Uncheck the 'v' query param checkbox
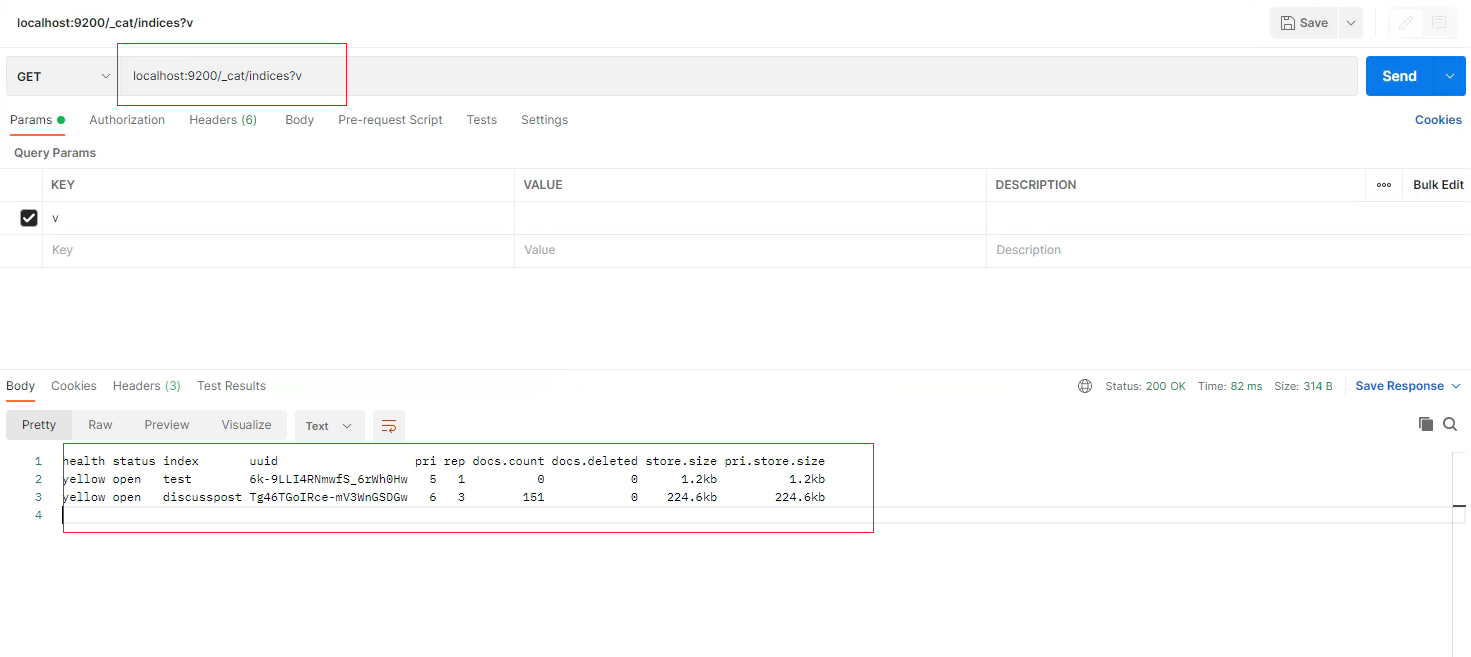 coord(29,218)
